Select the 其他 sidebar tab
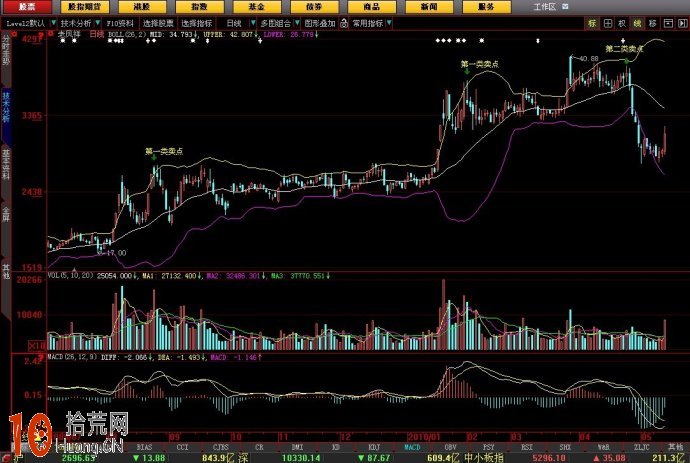 coord(6,271)
